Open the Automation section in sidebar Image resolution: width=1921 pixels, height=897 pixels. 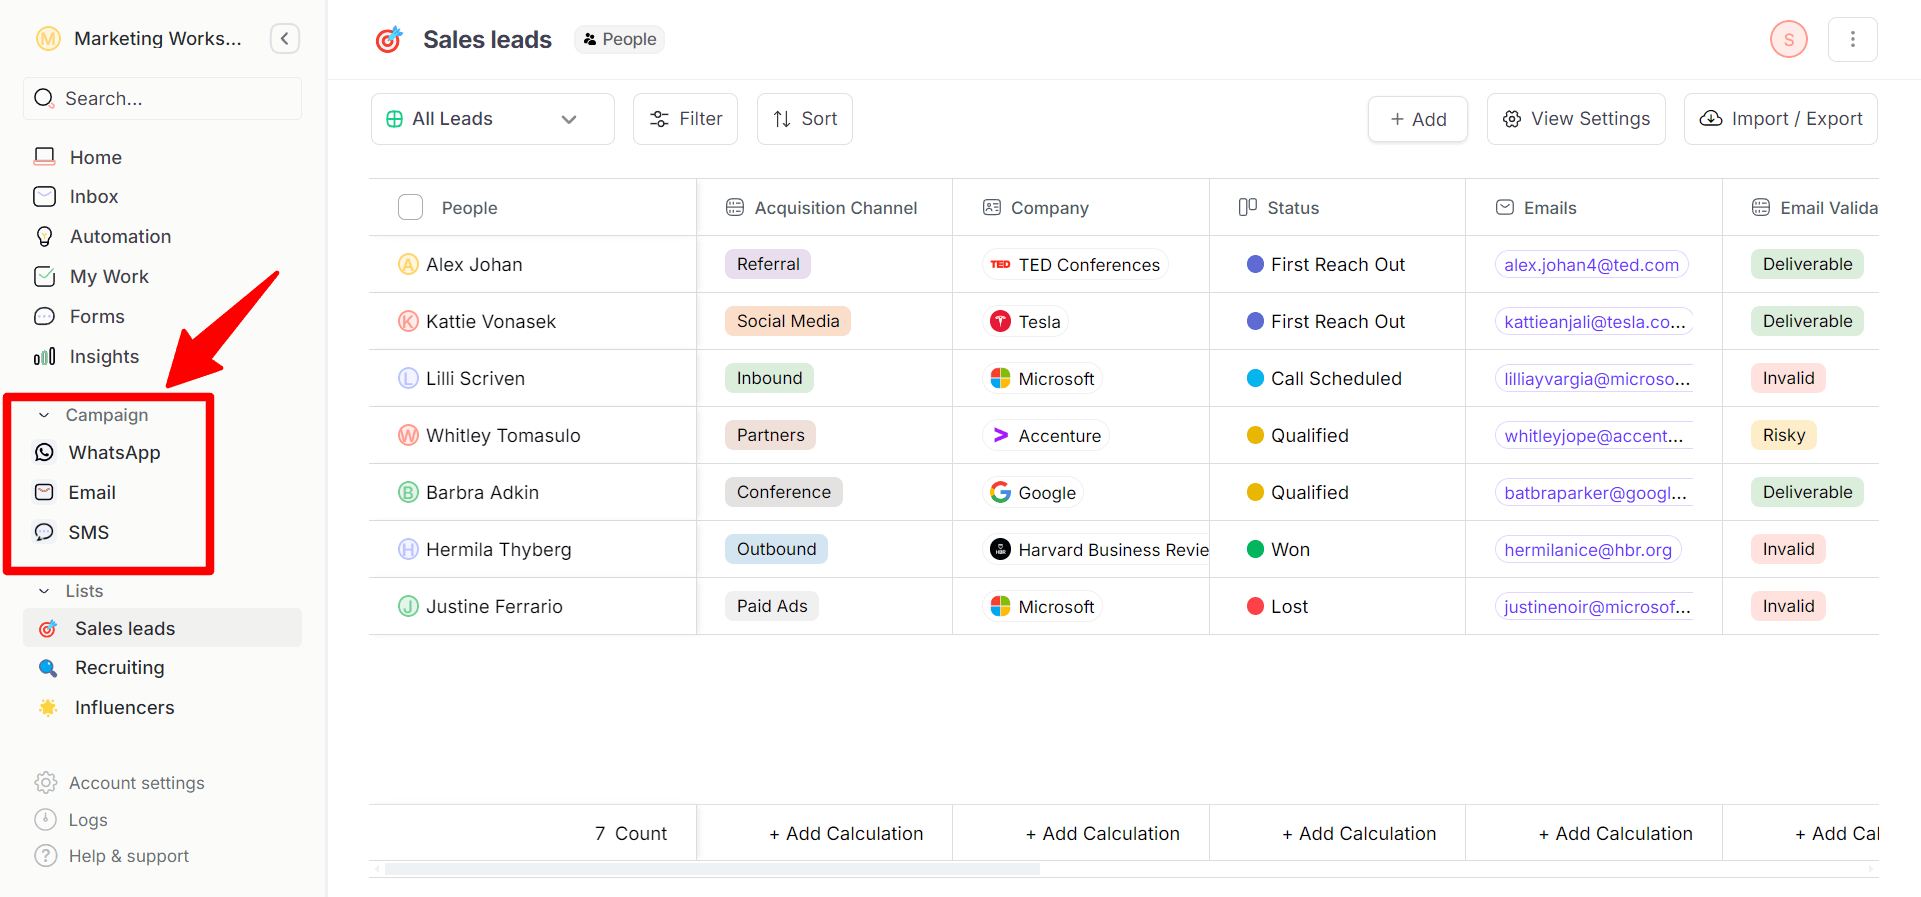(x=119, y=237)
